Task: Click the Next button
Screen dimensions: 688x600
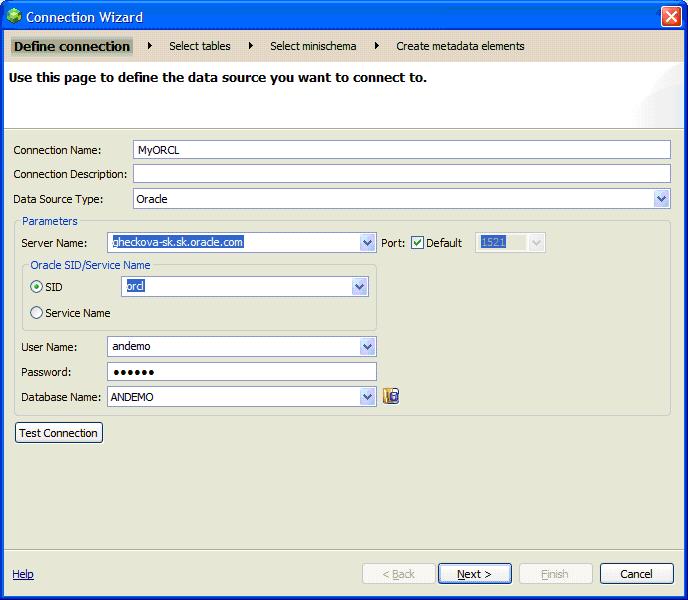Action: pyautogui.click(x=475, y=574)
